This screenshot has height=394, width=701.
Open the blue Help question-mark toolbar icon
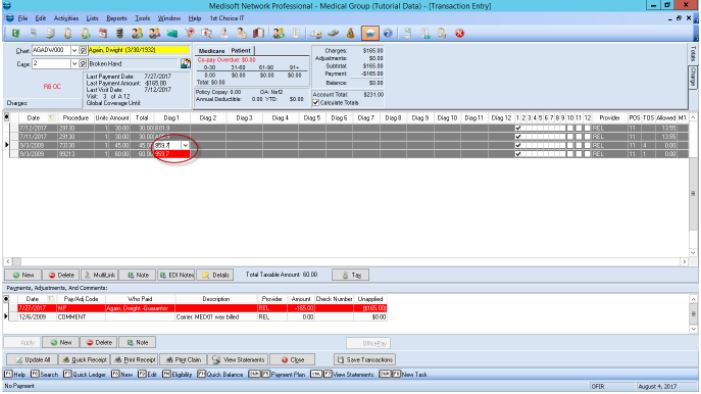(x=388, y=34)
